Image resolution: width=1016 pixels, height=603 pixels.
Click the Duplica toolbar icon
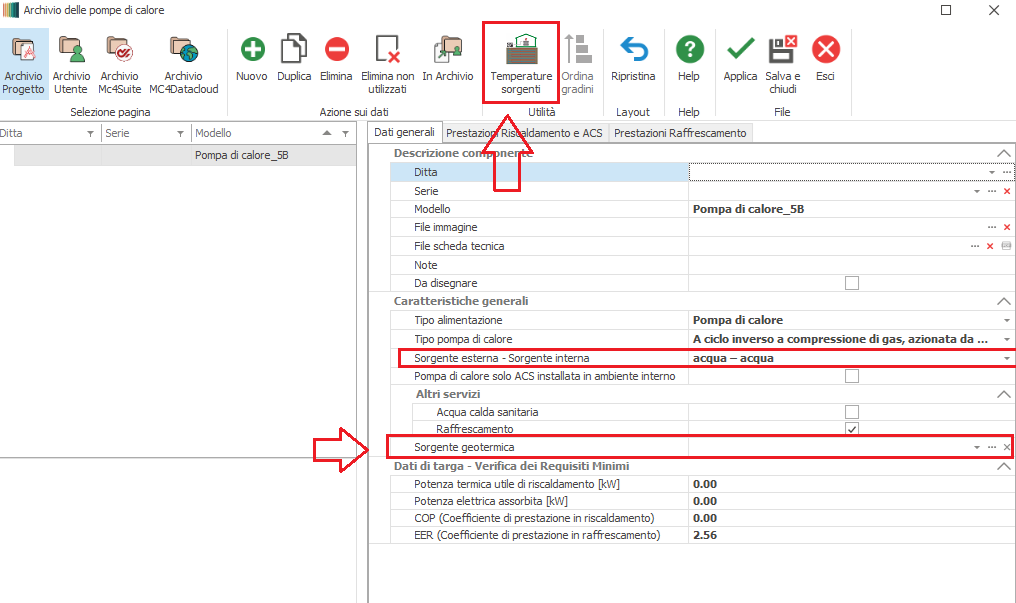[294, 50]
